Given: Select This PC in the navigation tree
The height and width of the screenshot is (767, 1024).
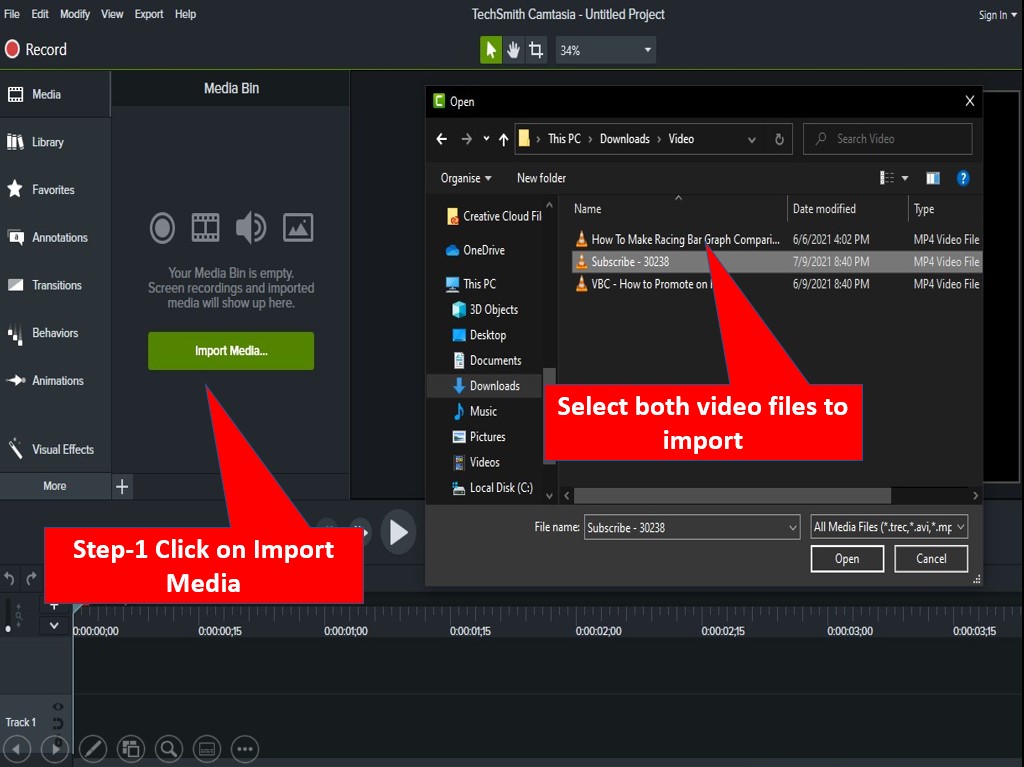Looking at the screenshot, I should (x=470, y=284).
